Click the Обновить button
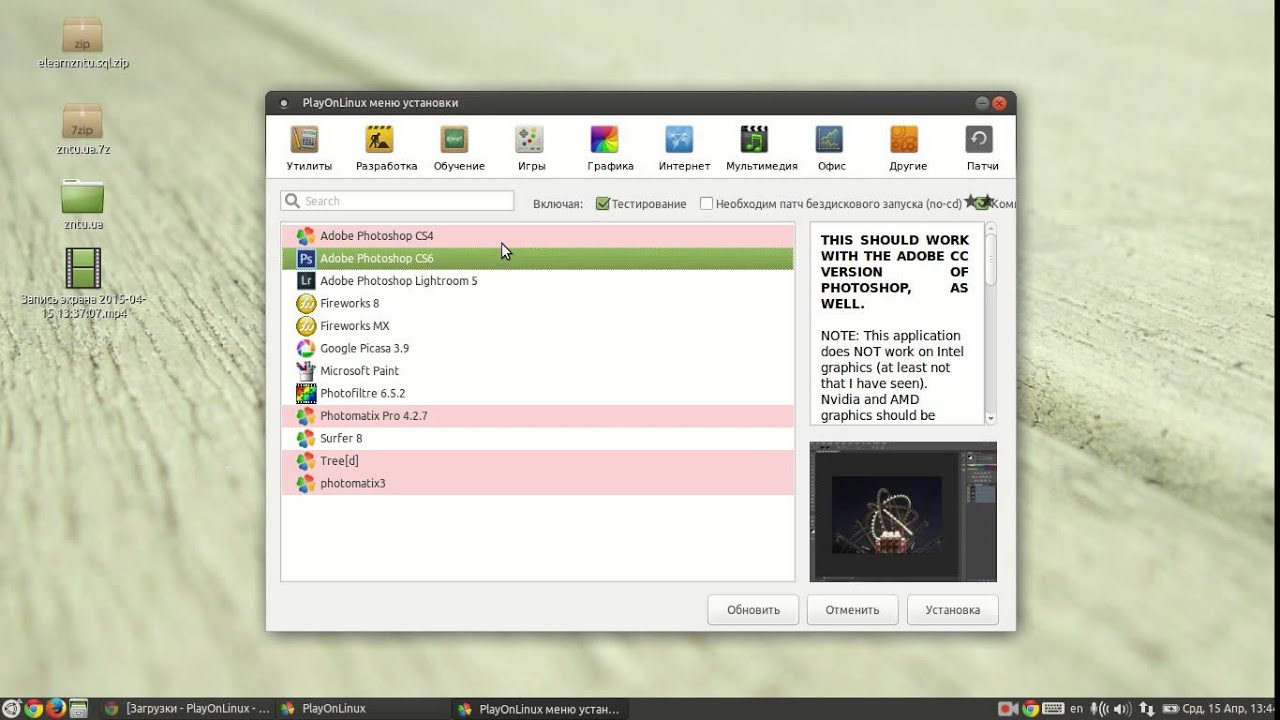 coord(753,610)
